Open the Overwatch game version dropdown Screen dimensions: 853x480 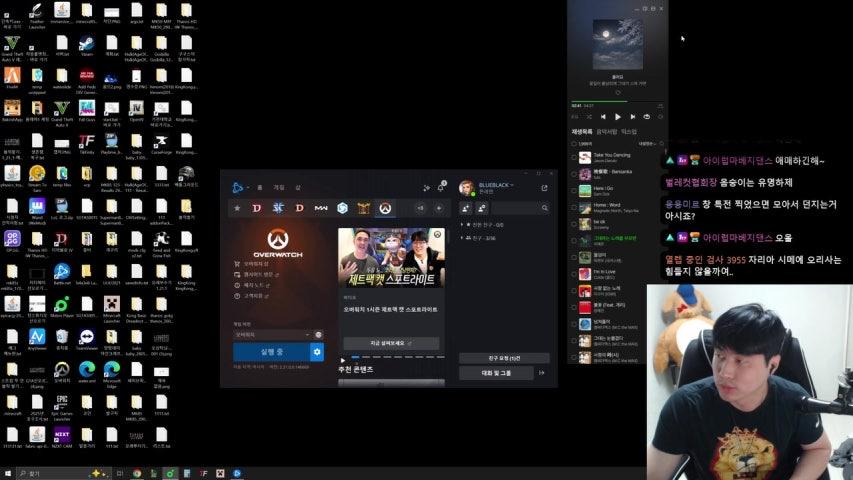click(272, 335)
